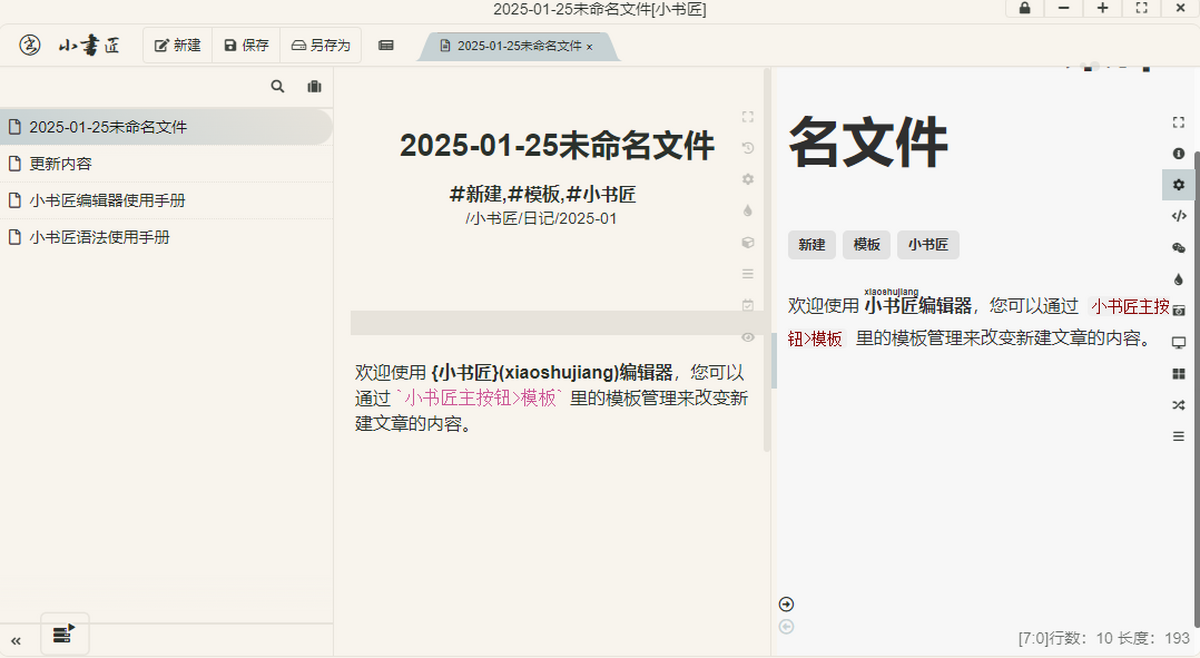Open the keyboard-style toolbar icon after 另存为
Image resolution: width=1200 pixels, height=658 pixels.
tap(386, 45)
